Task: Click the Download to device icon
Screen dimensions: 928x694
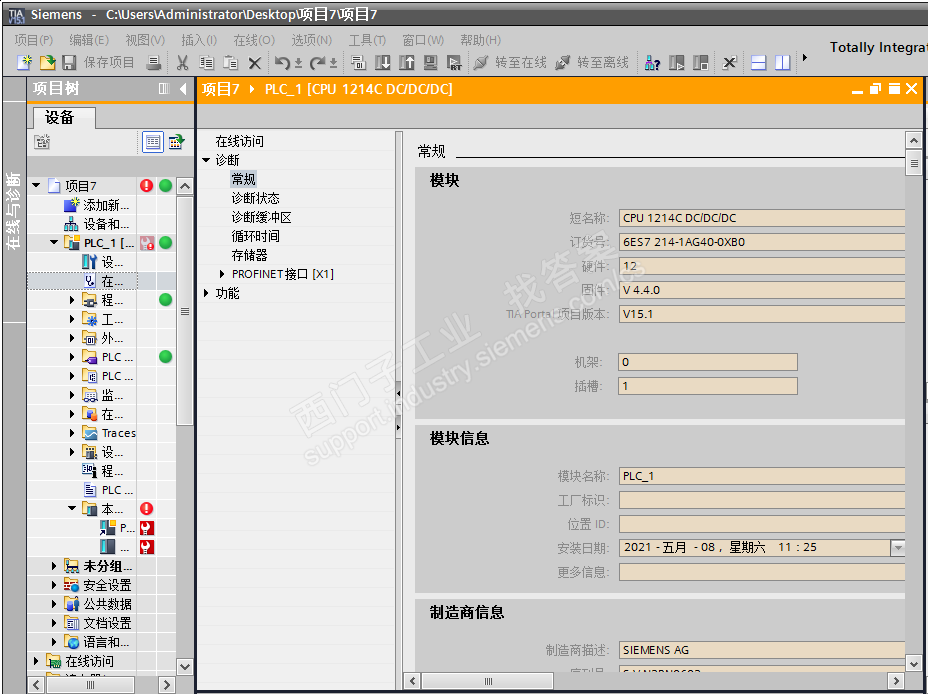Action: 383,62
